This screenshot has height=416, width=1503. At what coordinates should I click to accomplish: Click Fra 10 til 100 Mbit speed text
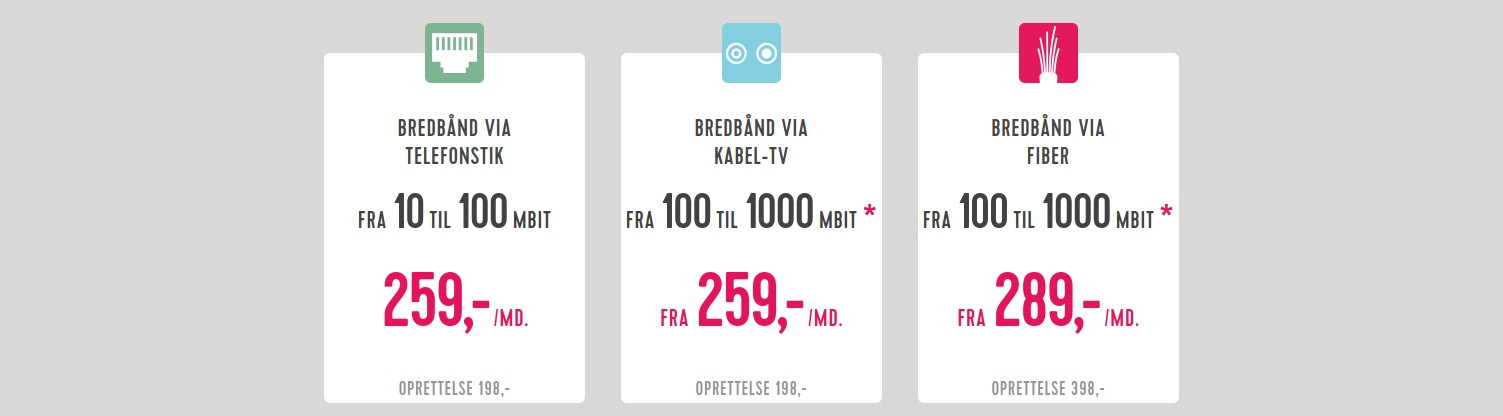[x=454, y=213]
